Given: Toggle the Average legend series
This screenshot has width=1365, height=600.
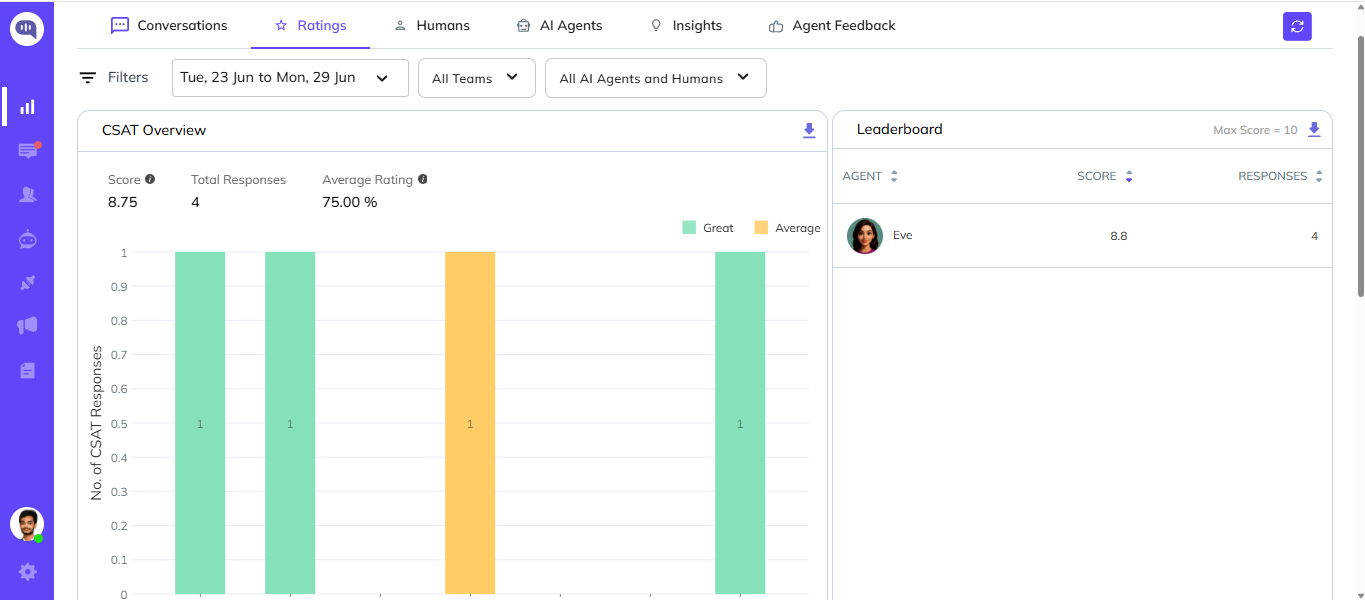Looking at the screenshot, I should tap(787, 228).
